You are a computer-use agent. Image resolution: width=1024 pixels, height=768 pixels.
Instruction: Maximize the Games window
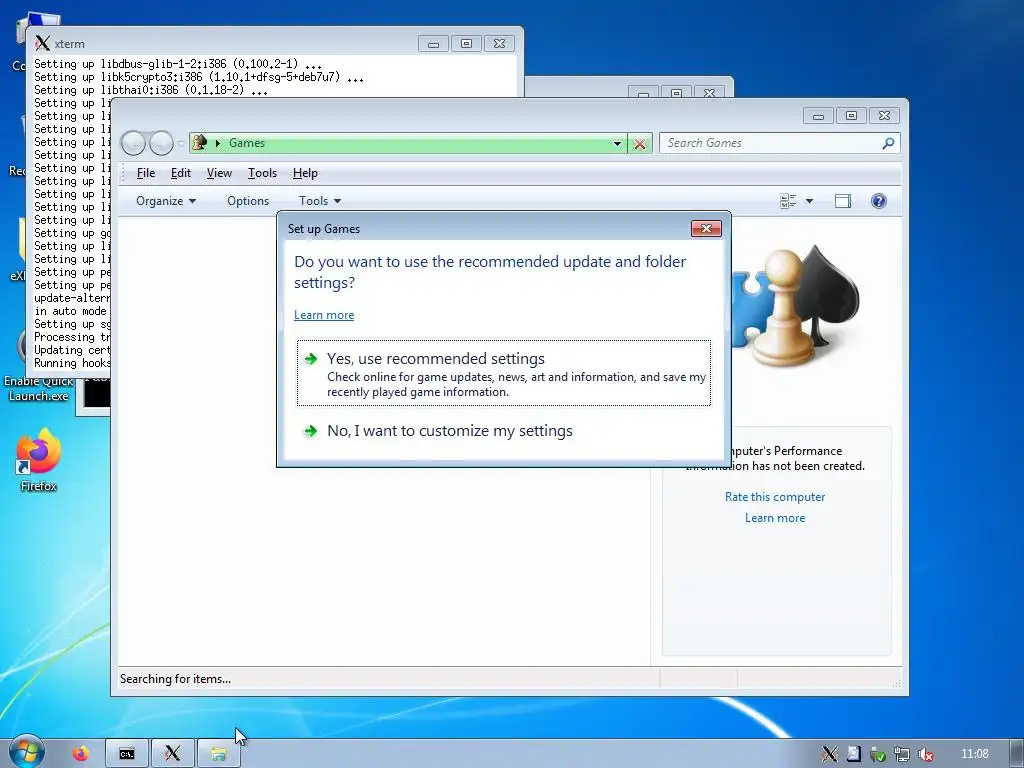coord(851,116)
